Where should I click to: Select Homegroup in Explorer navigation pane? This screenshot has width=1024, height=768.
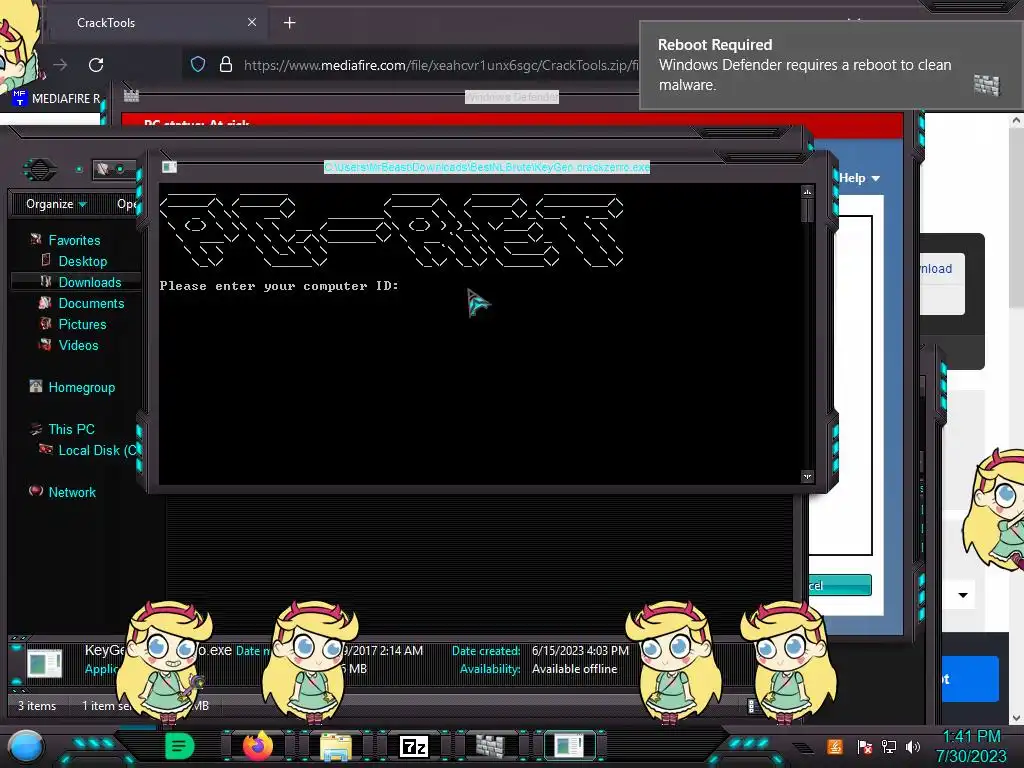pyautogui.click(x=82, y=387)
